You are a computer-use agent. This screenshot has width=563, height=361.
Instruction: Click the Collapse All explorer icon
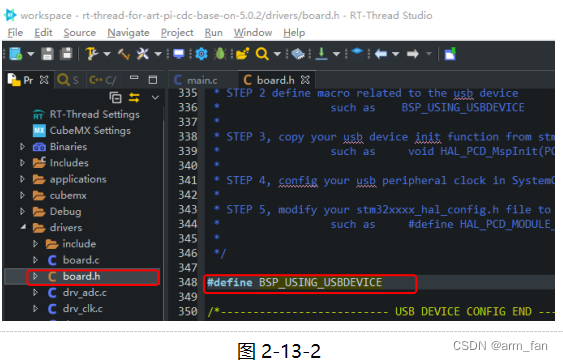115,97
